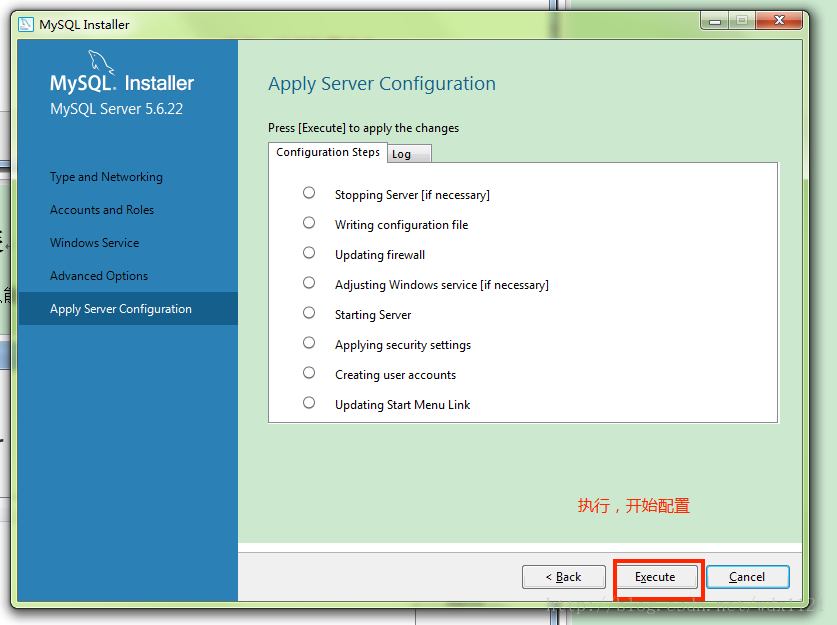
Task: Click the MySQL dolphin logo
Action: point(101,62)
